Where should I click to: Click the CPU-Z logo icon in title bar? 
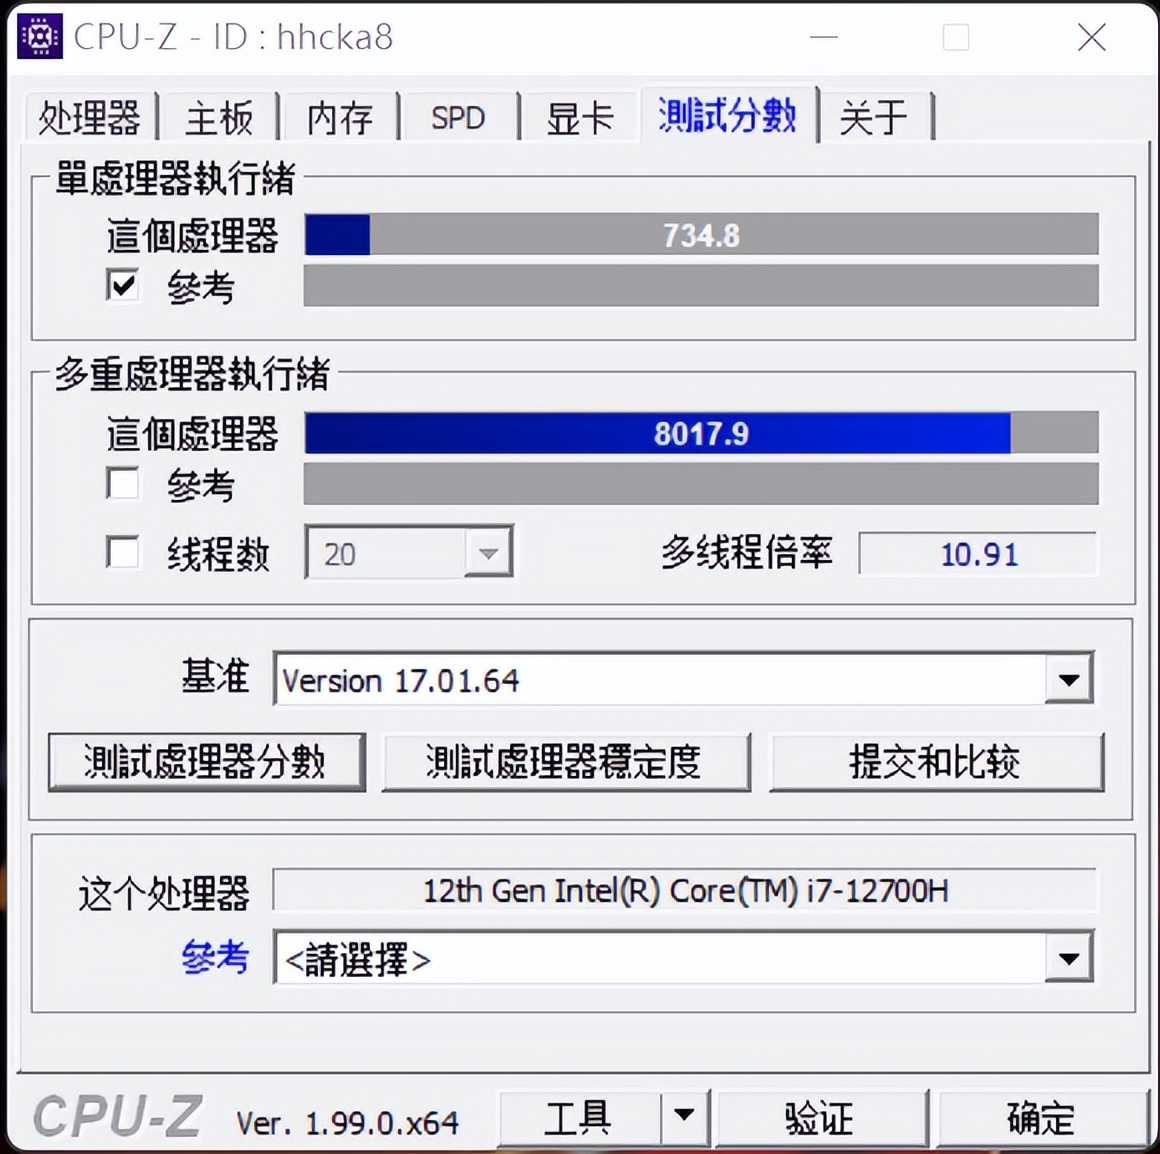point(39,36)
